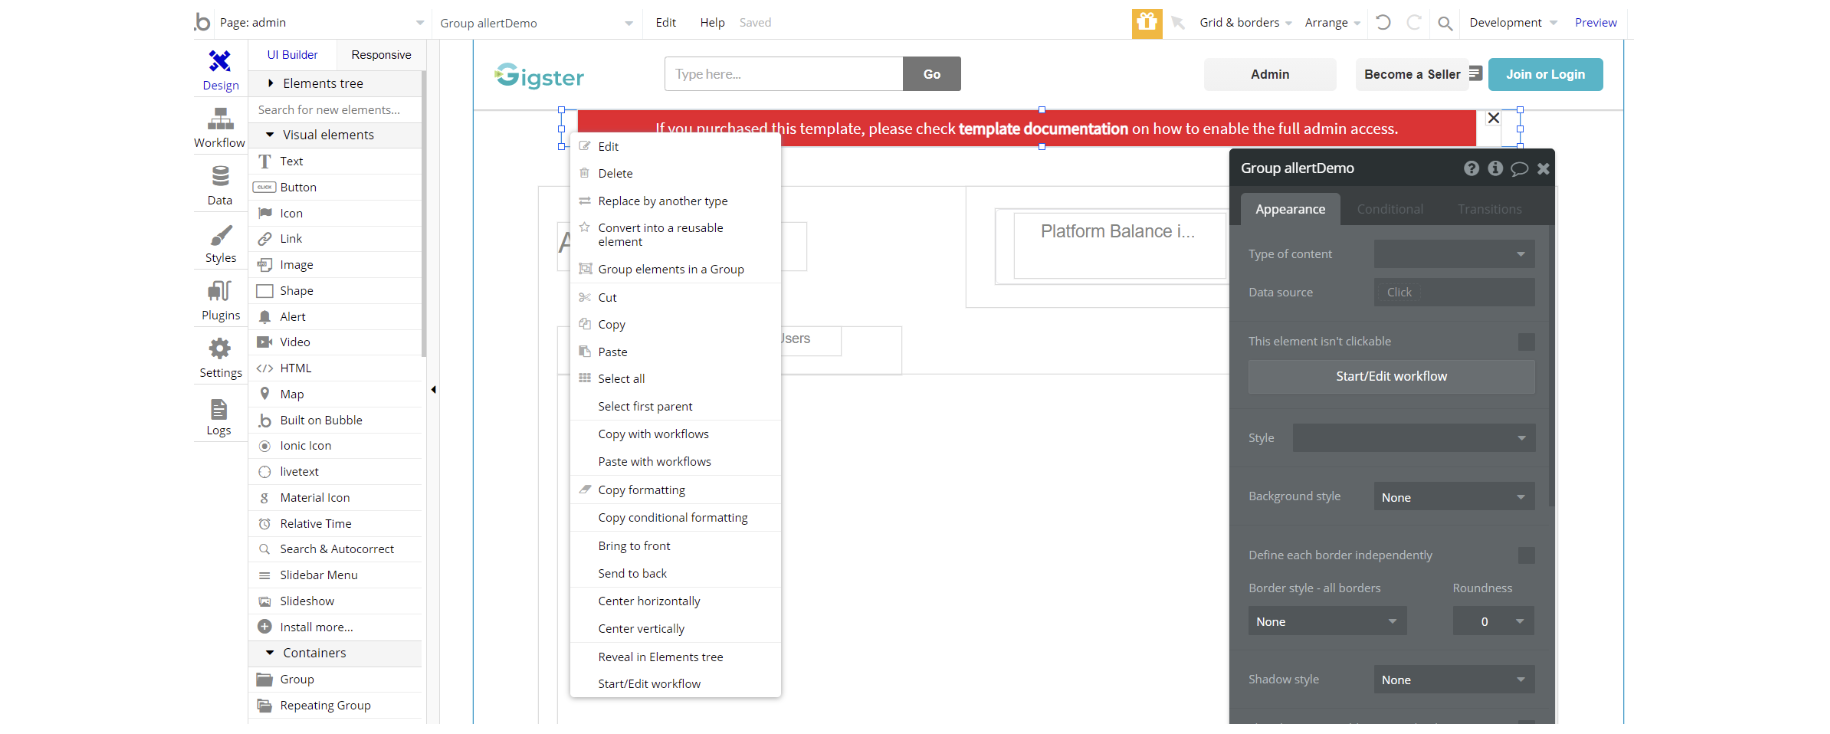This screenshot has height=734, width=1830.
Task: Toggle 'Define each border independently' checkbox
Action: coord(1526,555)
